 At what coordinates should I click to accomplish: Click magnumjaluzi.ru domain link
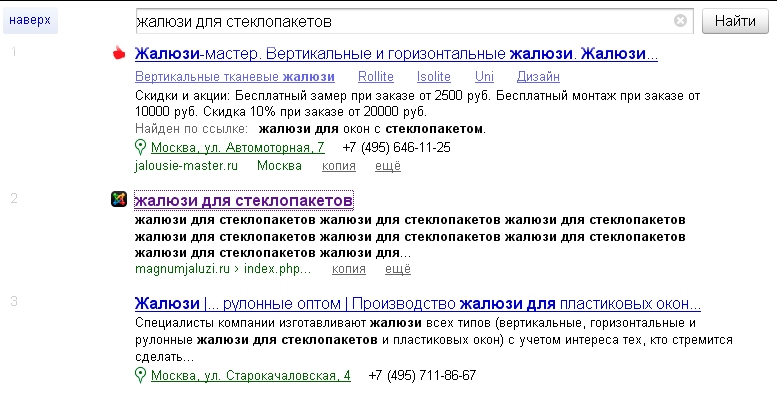click(182, 269)
